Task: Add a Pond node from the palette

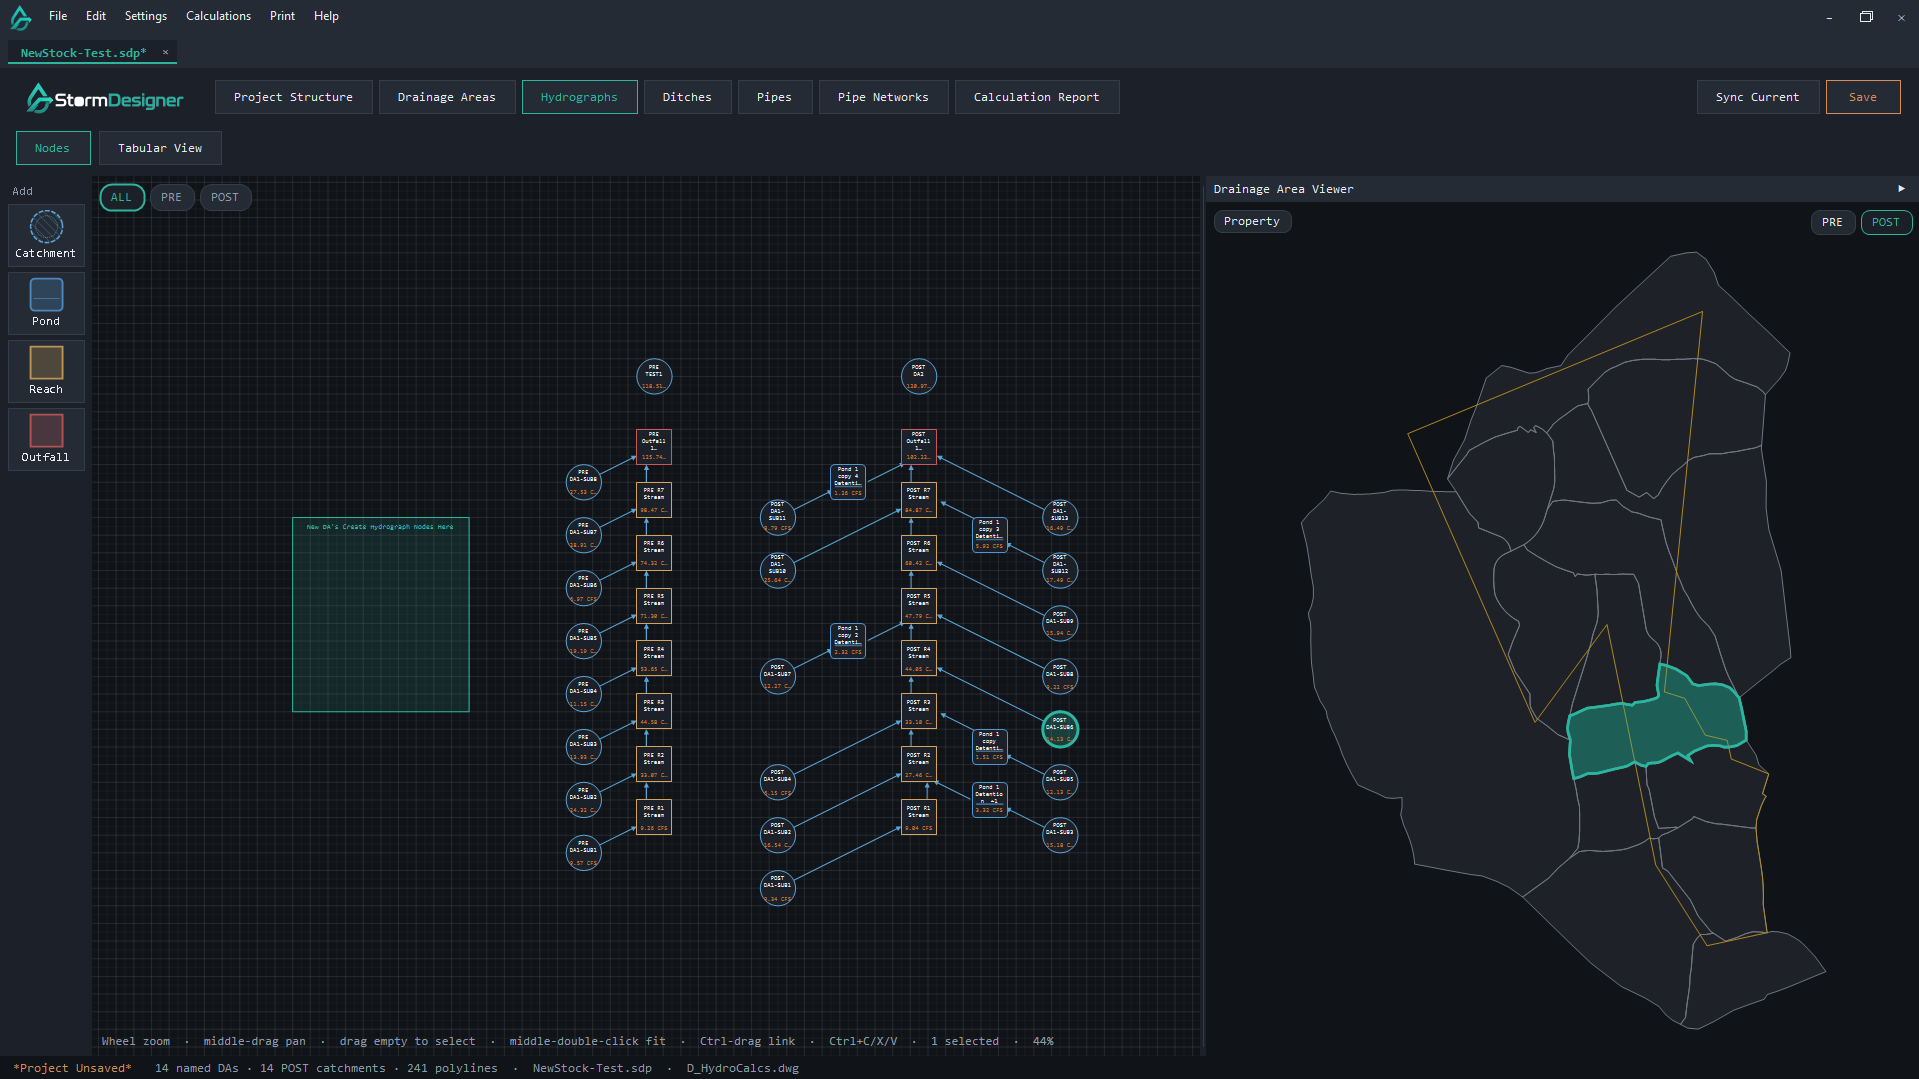Action: (x=46, y=303)
